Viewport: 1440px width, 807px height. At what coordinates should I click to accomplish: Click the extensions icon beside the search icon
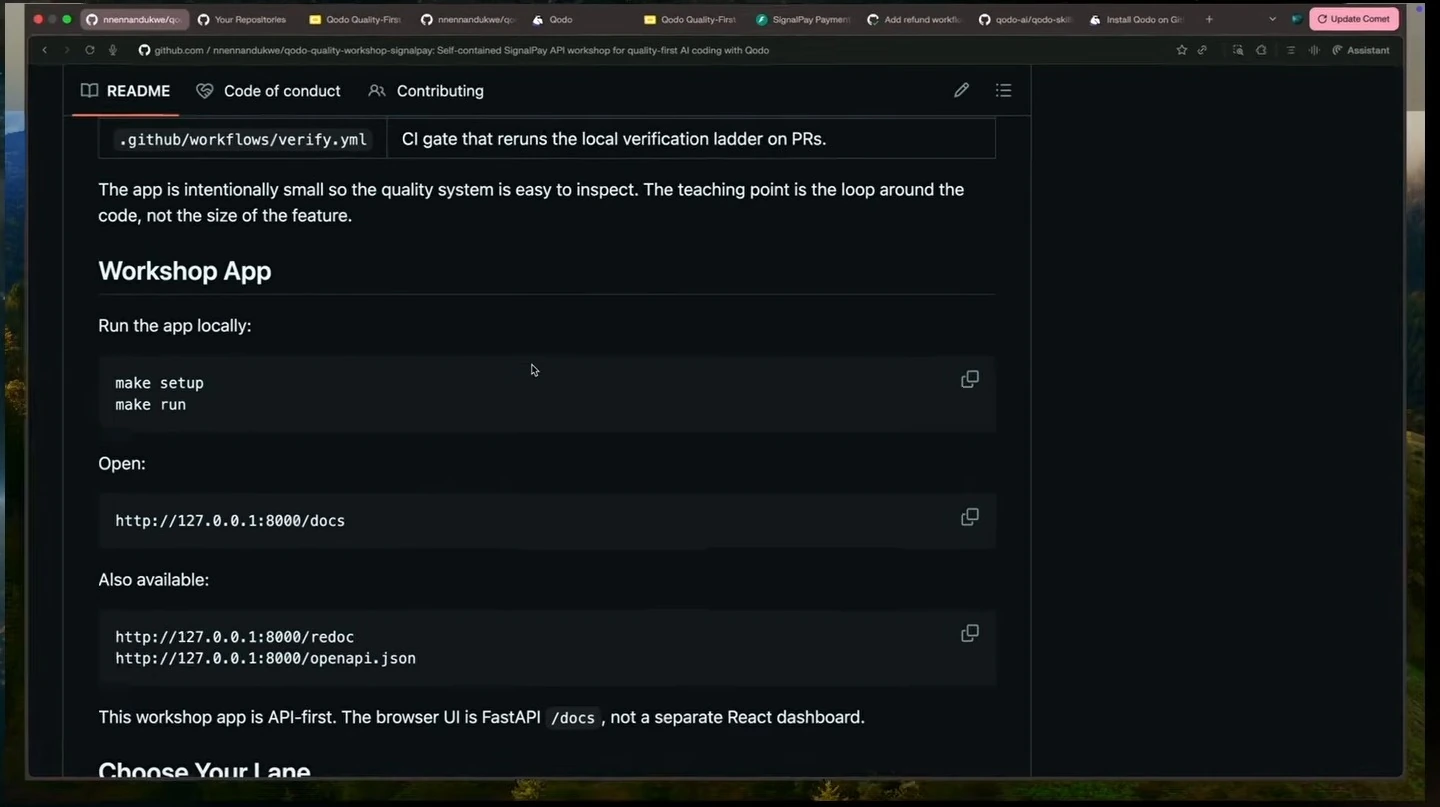point(1261,50)
